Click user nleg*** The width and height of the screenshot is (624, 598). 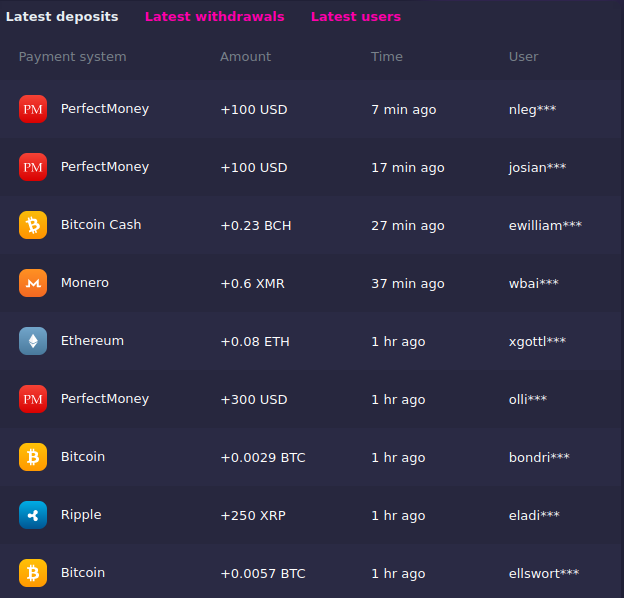[532, 110]
